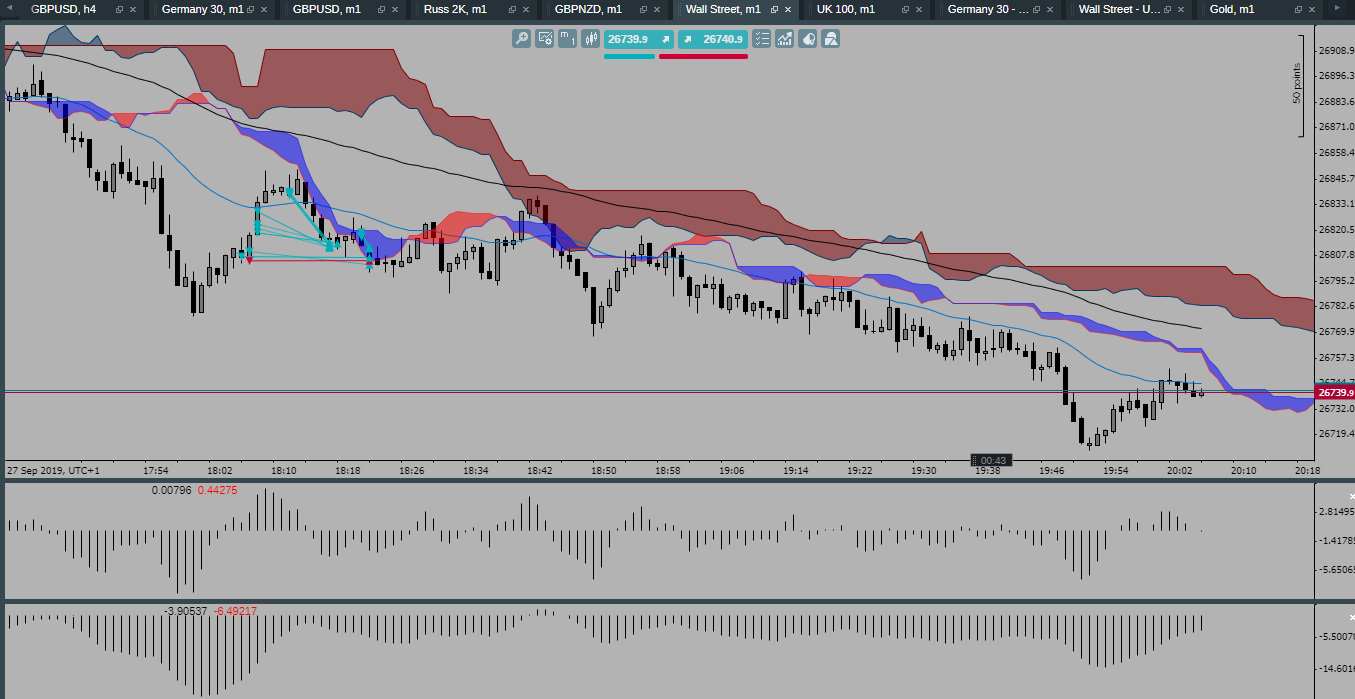Close the GBPUSD, h4 tab
The width and height of the screenshot is (1355, 699).
133,9
